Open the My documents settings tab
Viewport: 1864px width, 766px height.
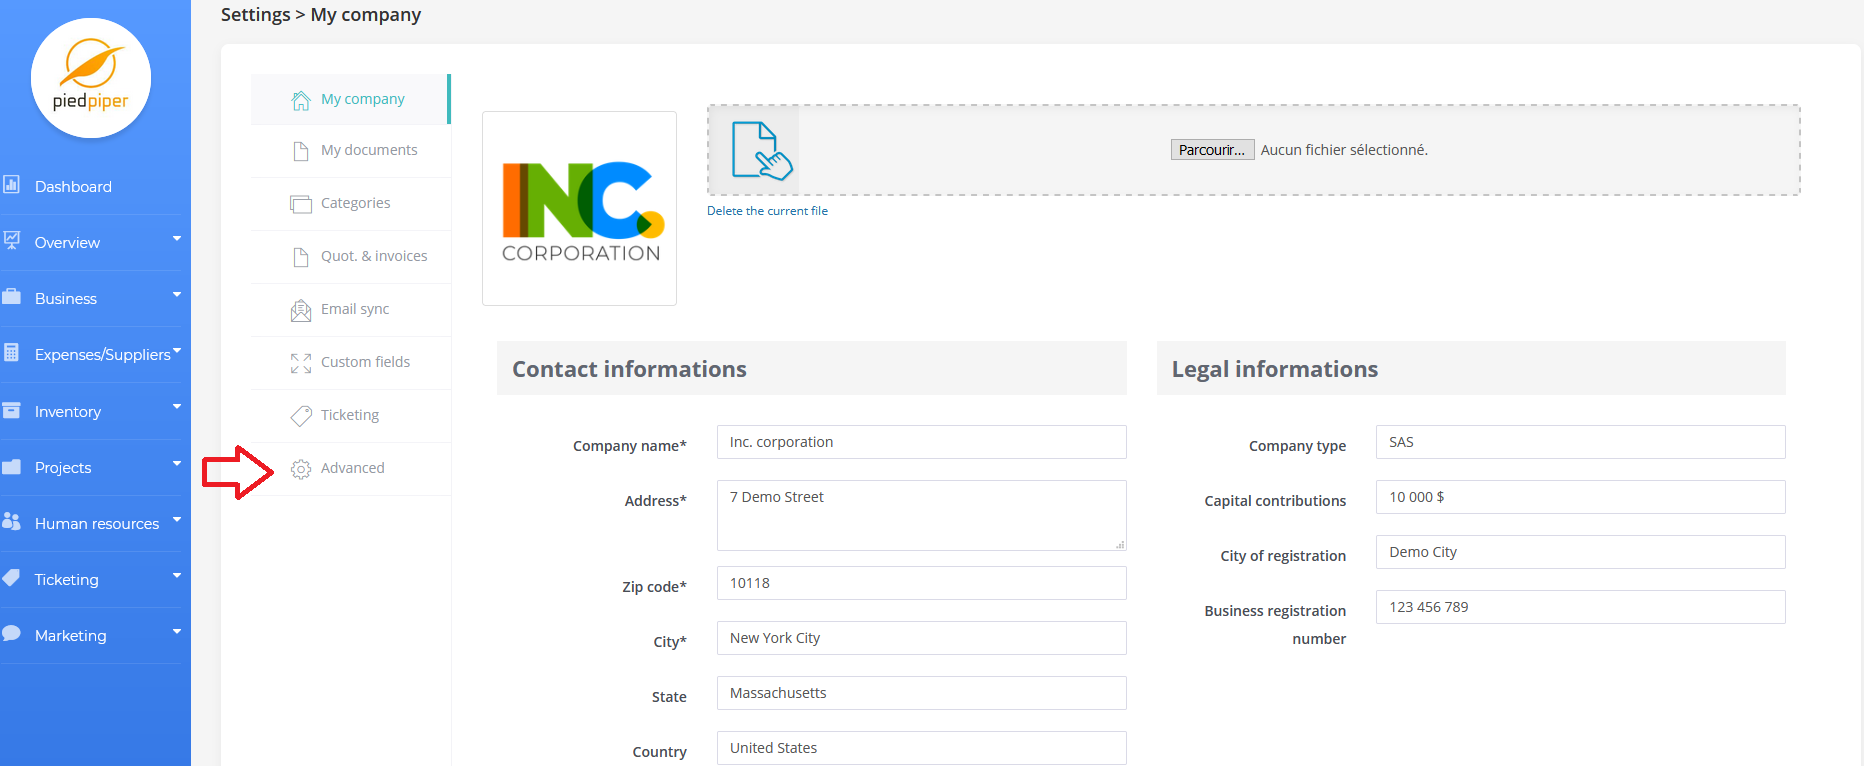point(368,150)
